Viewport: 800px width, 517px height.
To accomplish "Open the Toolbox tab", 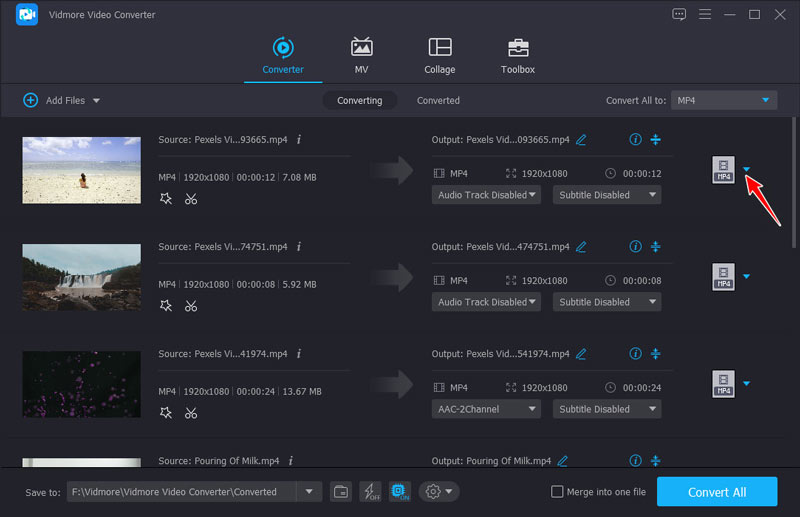I will 517,56.
